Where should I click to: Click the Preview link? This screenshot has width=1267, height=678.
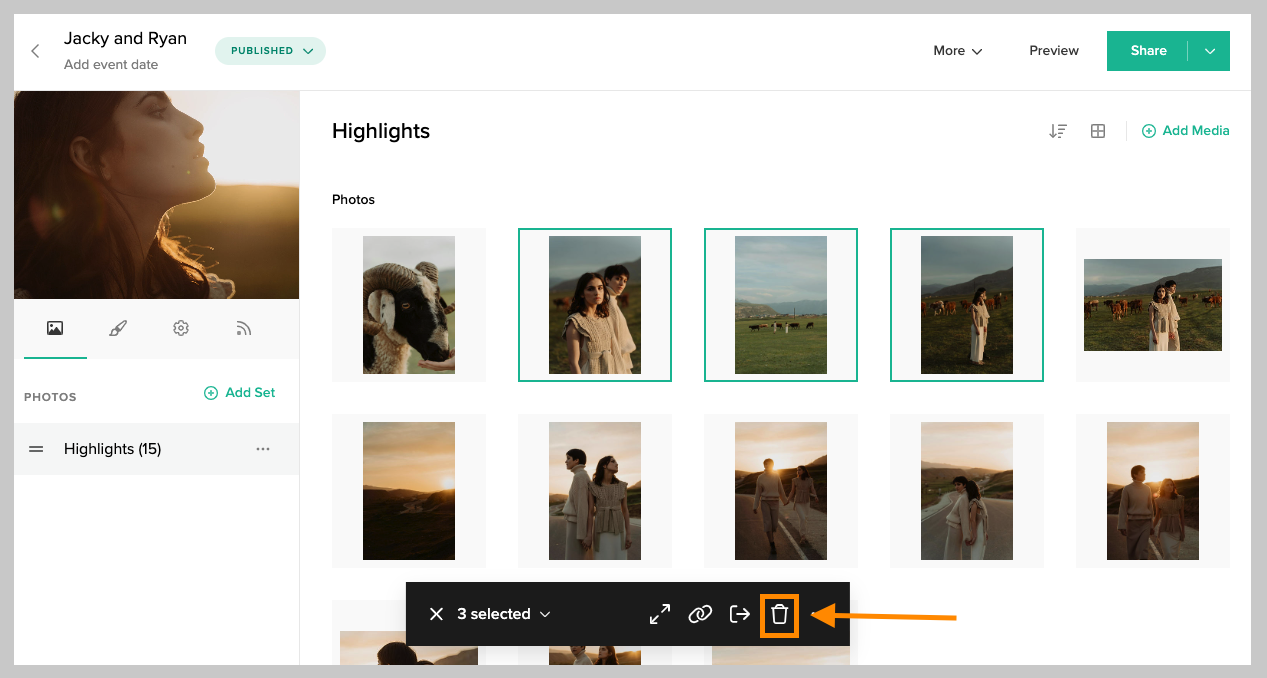pos(1054,51)
